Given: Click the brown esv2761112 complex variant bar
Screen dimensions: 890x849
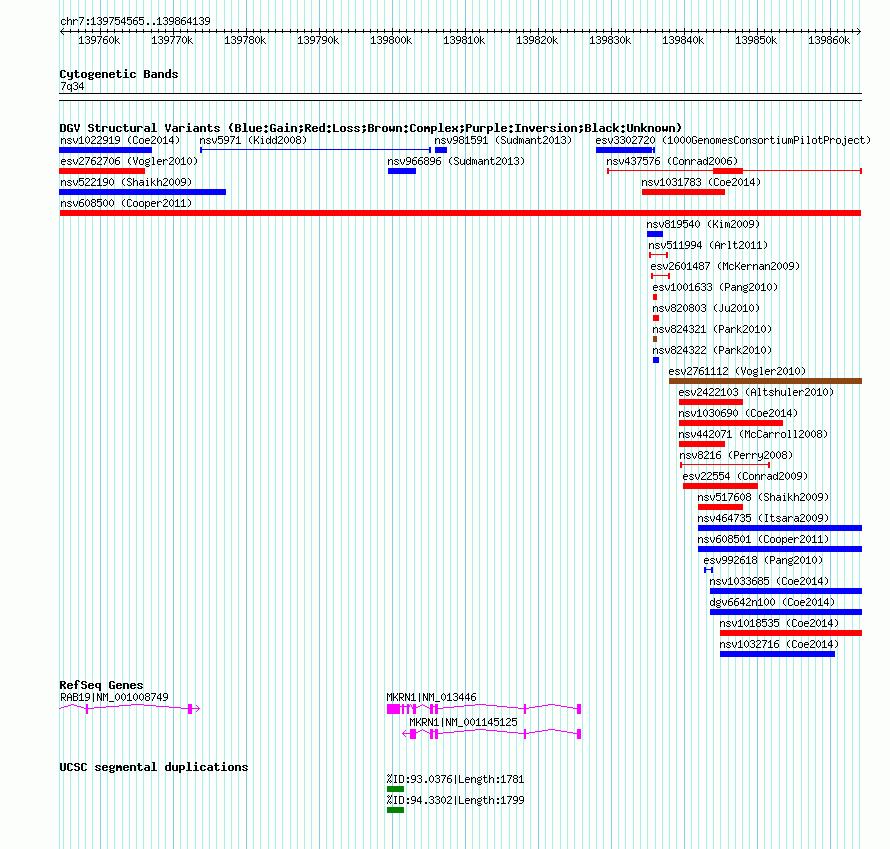Looking at the screenshot, I should tap(765, 381).
